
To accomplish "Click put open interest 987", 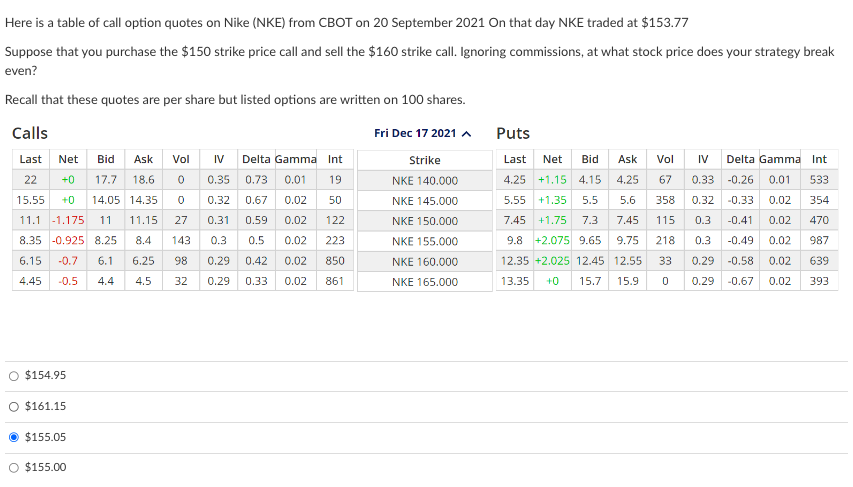I will click(x=819, y=241).
